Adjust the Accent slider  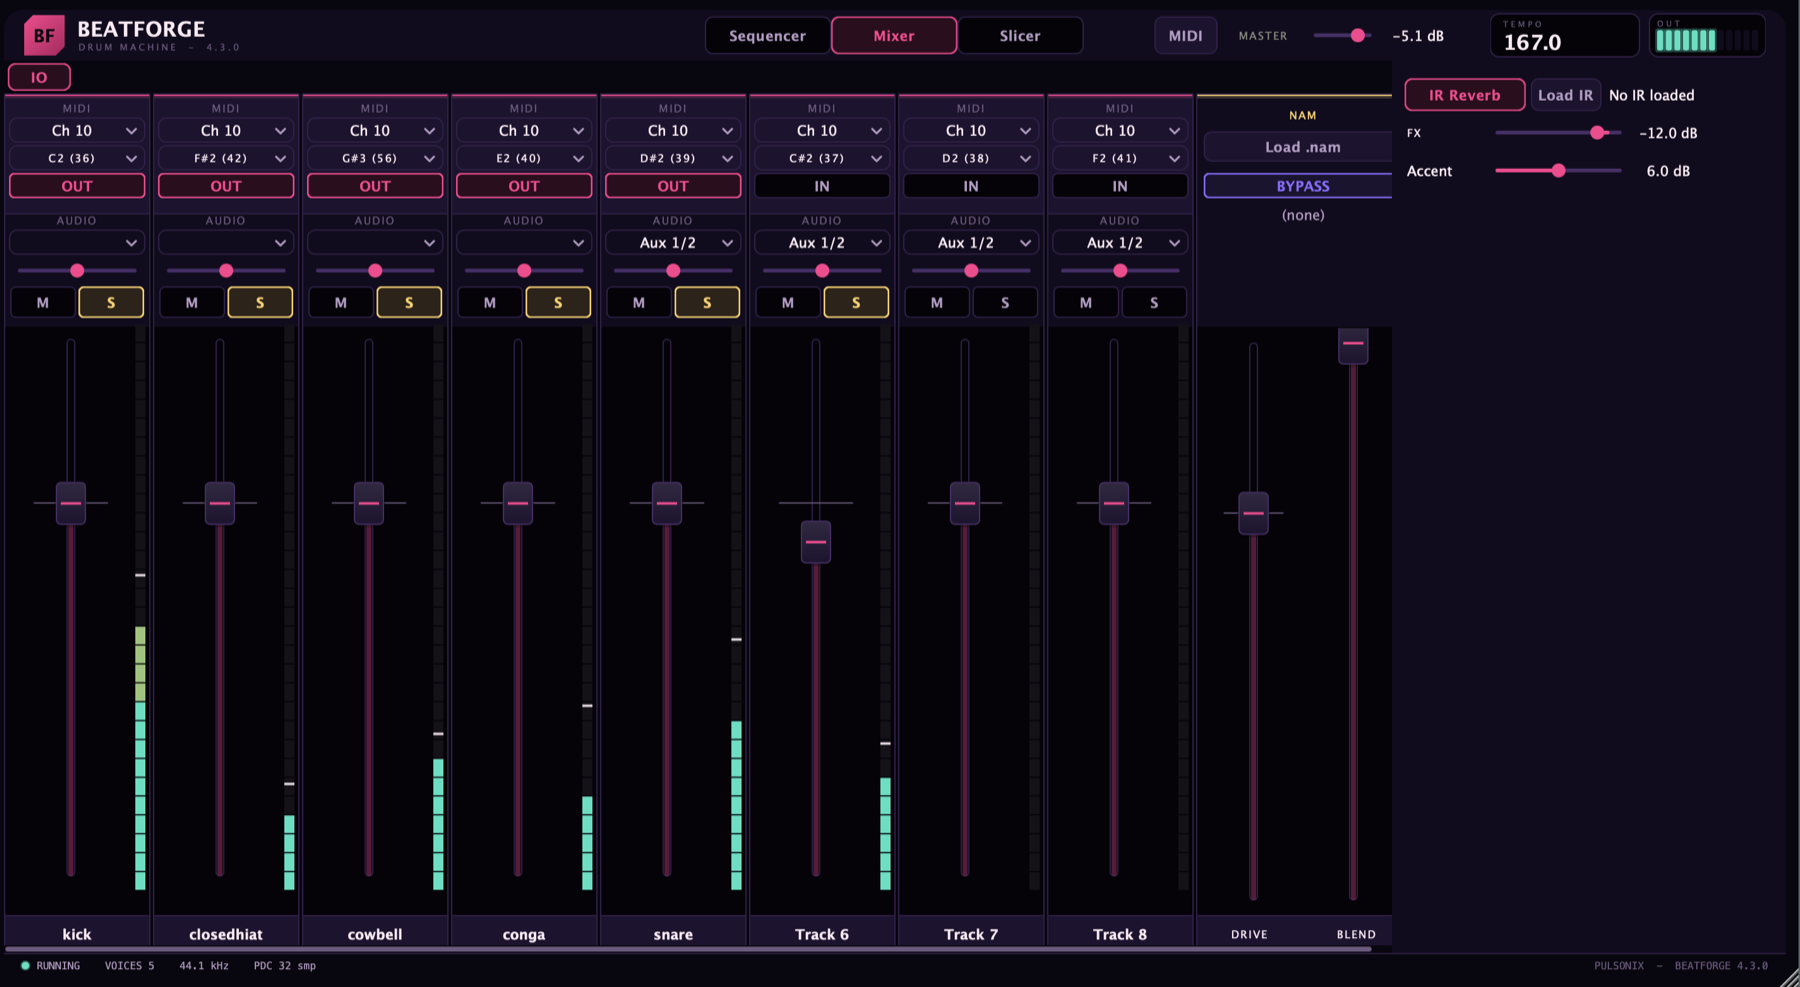pos(1558,171)
